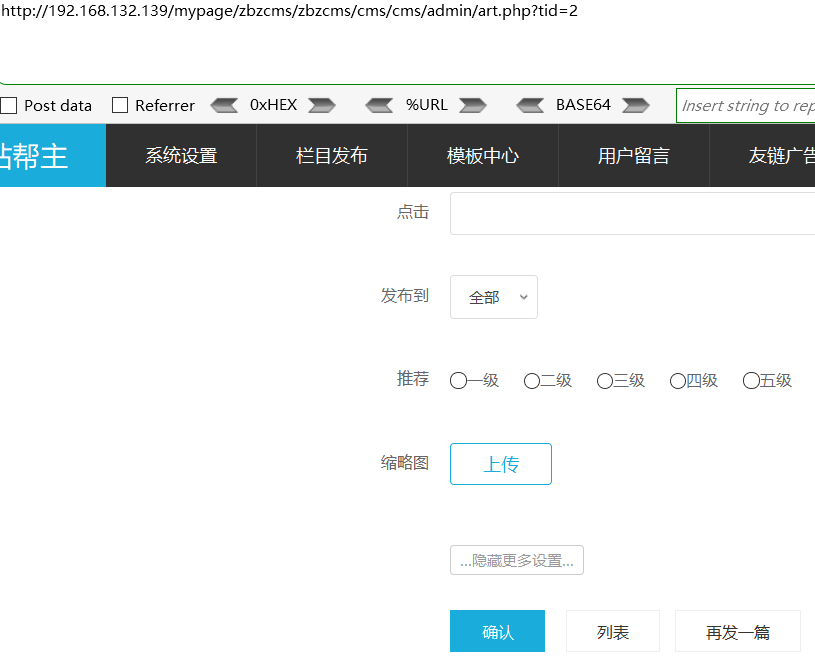Click the 上传 upload button
The width and height of the screenshot is (815, 668).
pyautogui.click(x=500, y=463)
